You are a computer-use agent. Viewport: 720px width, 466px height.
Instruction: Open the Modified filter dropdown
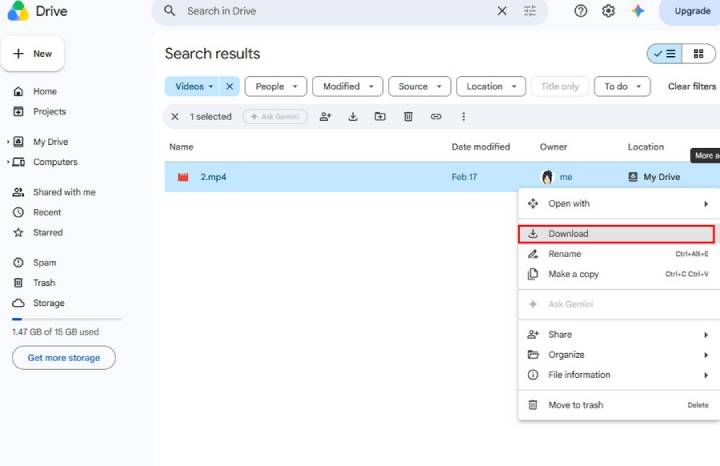(348, 86)
